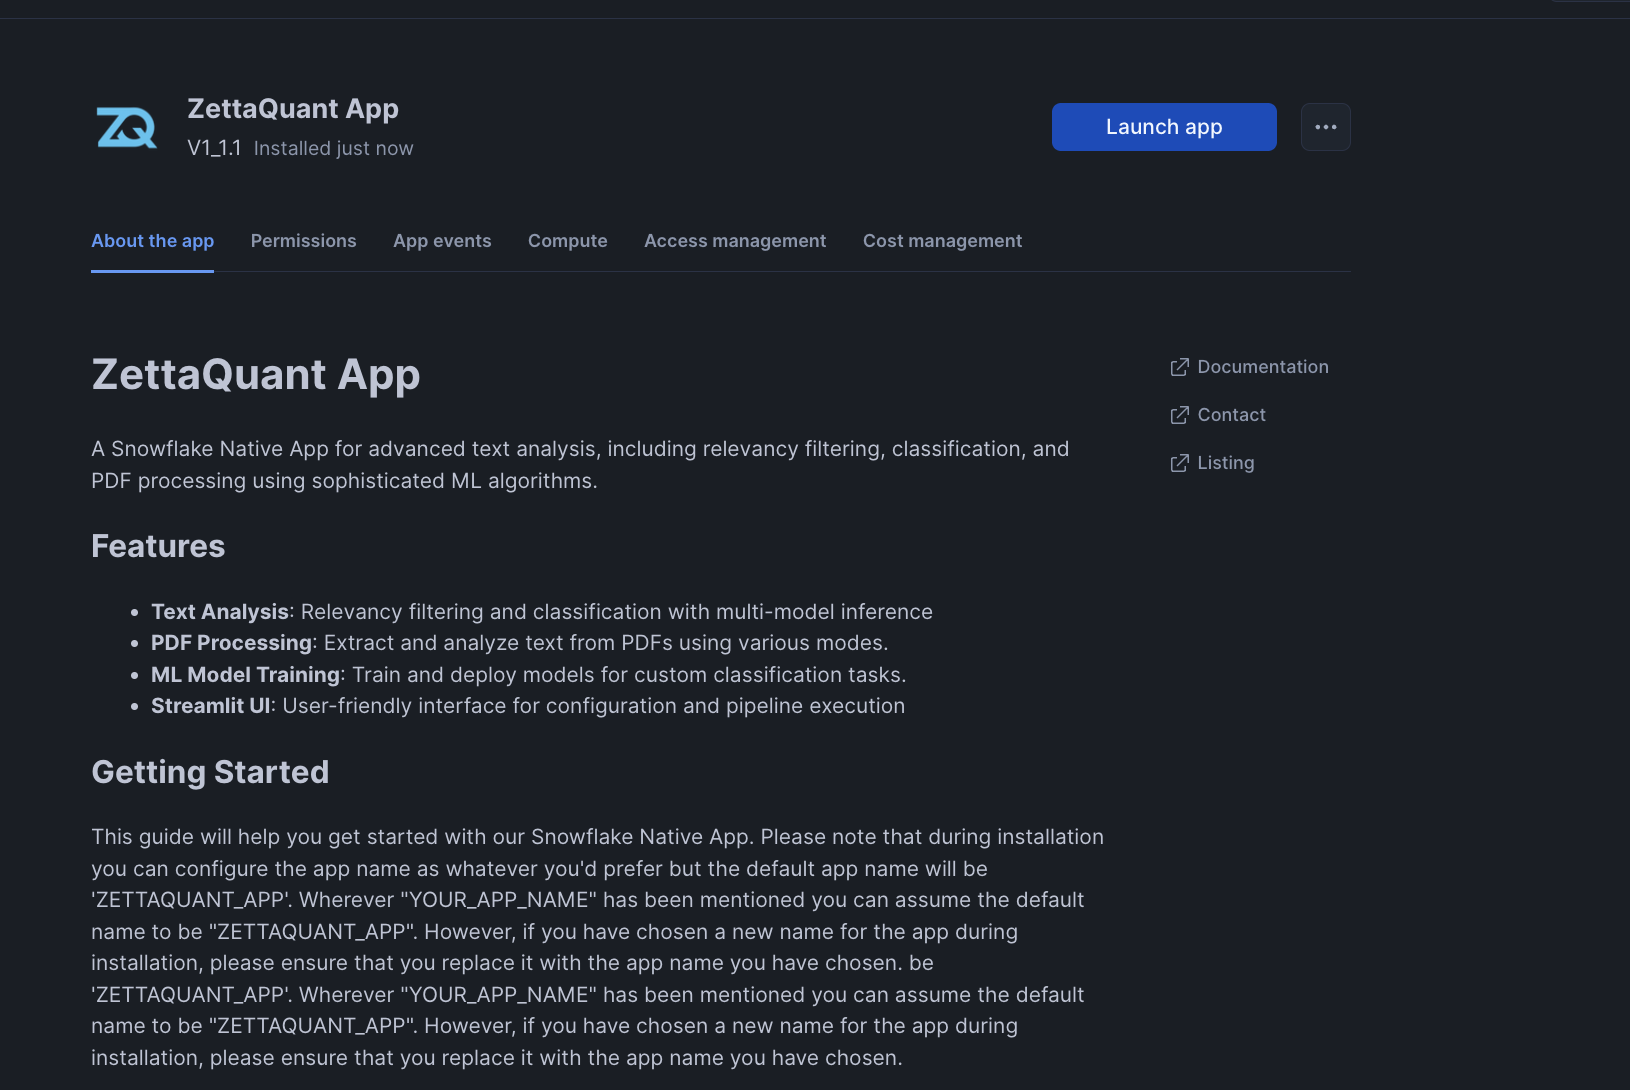Screen dimensions: 1630x1090
Task: Click the Features section heading
Action: [x=158, y=546]
